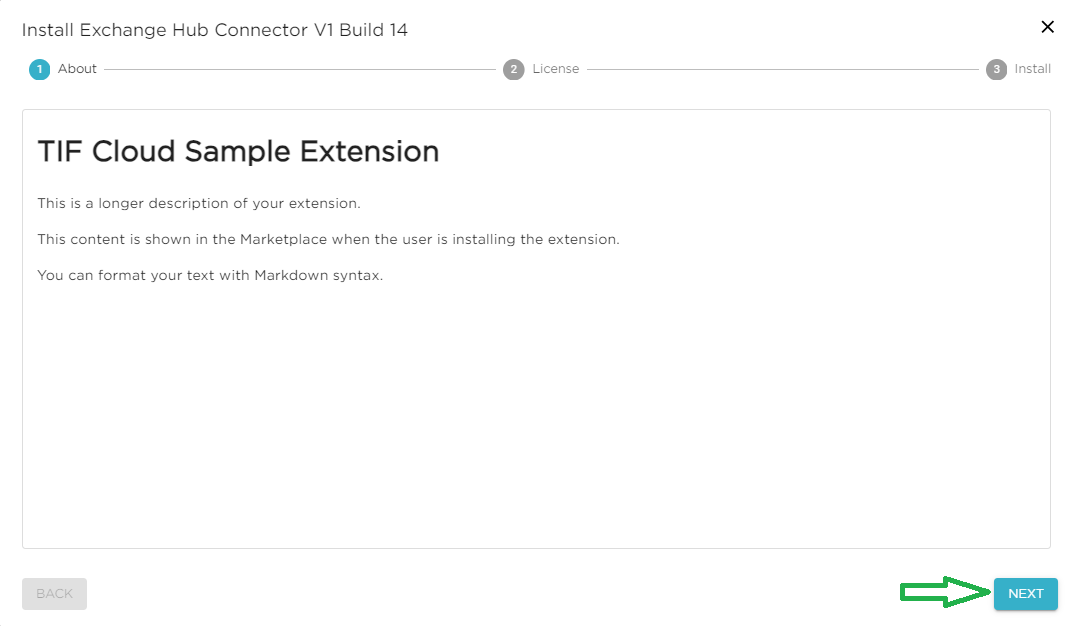Screen dimensions: 1077x626
Task: Select the Install step label text
Action: click(1031, 69)
